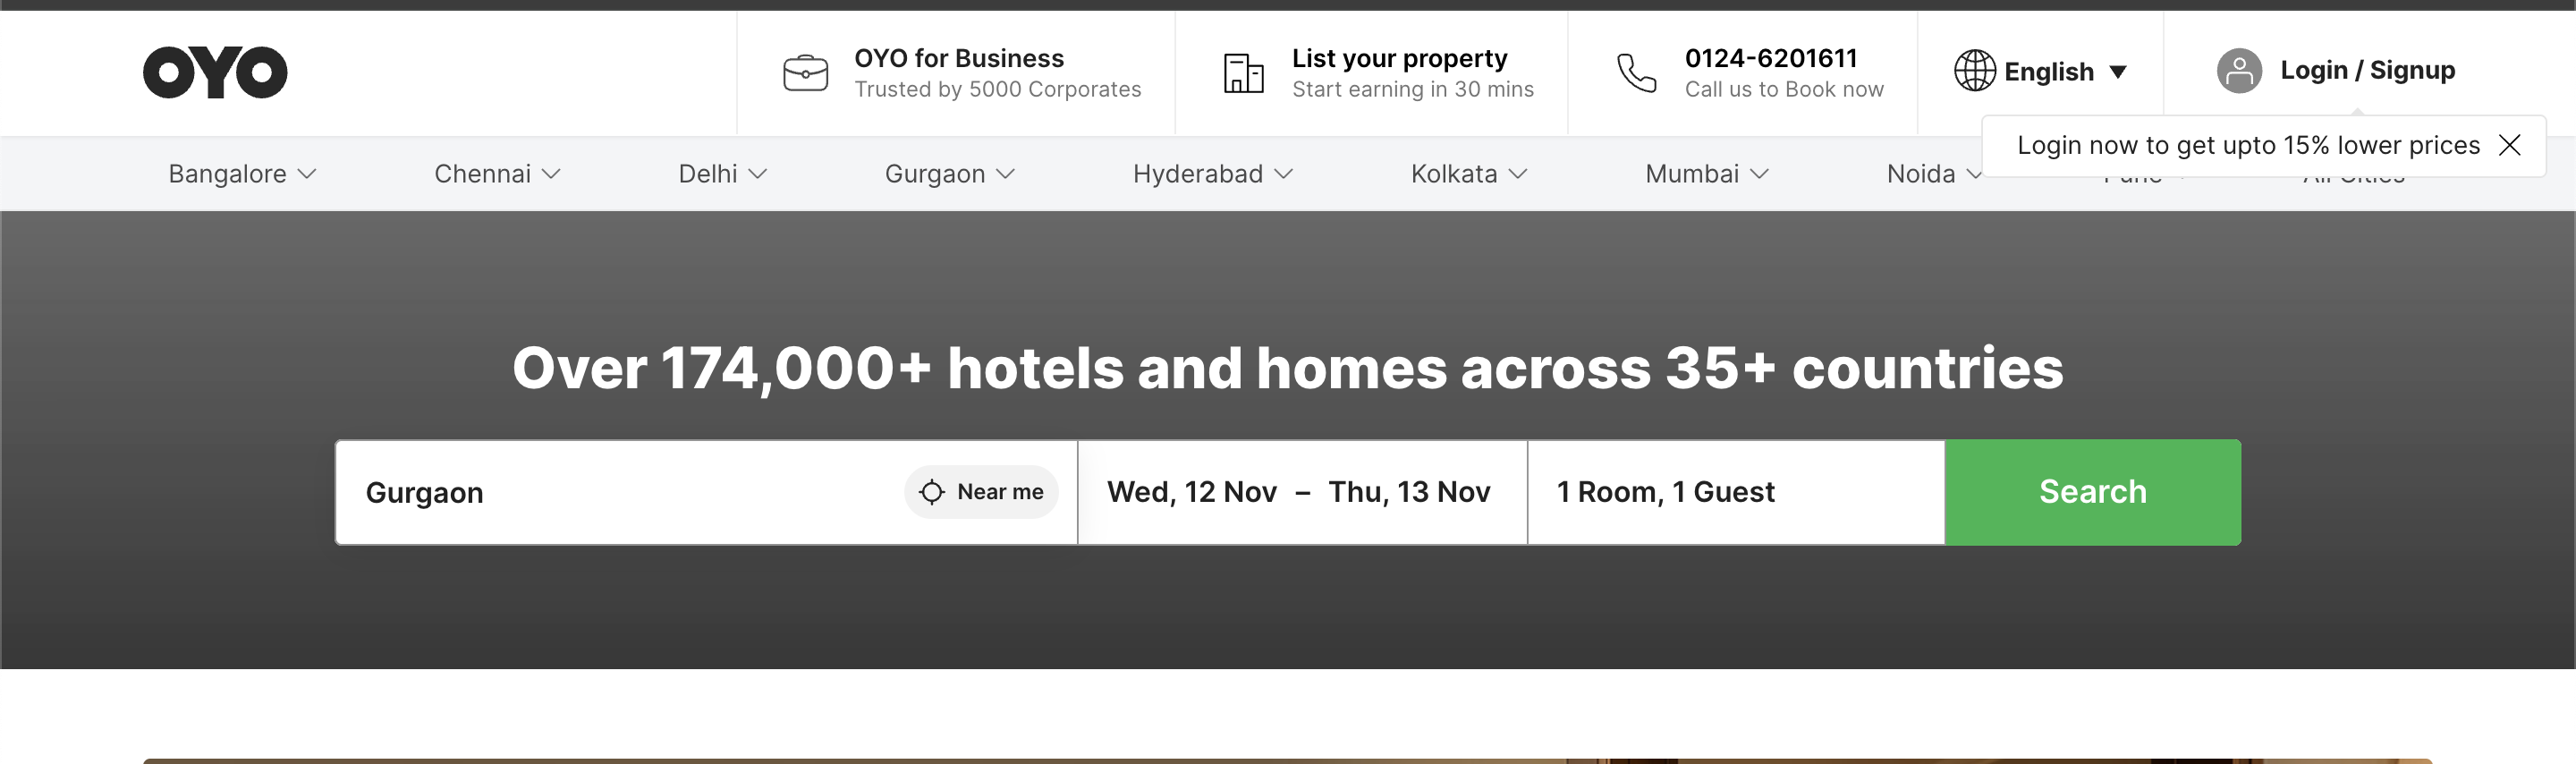Click the user avatar icon
2576x764 pixels.
point(2239,71)
